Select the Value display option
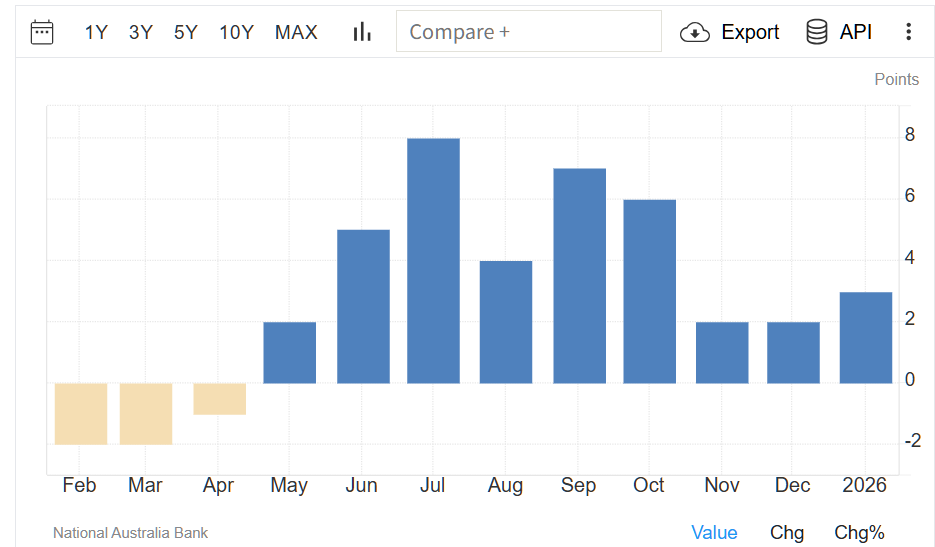The height and width of the screenshot is (547, 935). coord(714,533)
